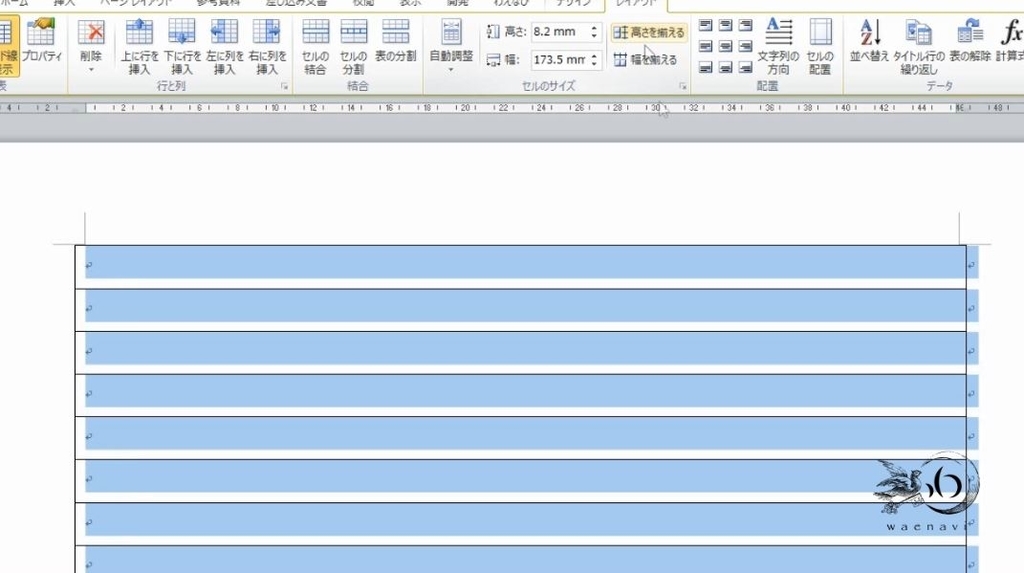Decrease column width with down spinner arrow

click(x=594, y=63)
